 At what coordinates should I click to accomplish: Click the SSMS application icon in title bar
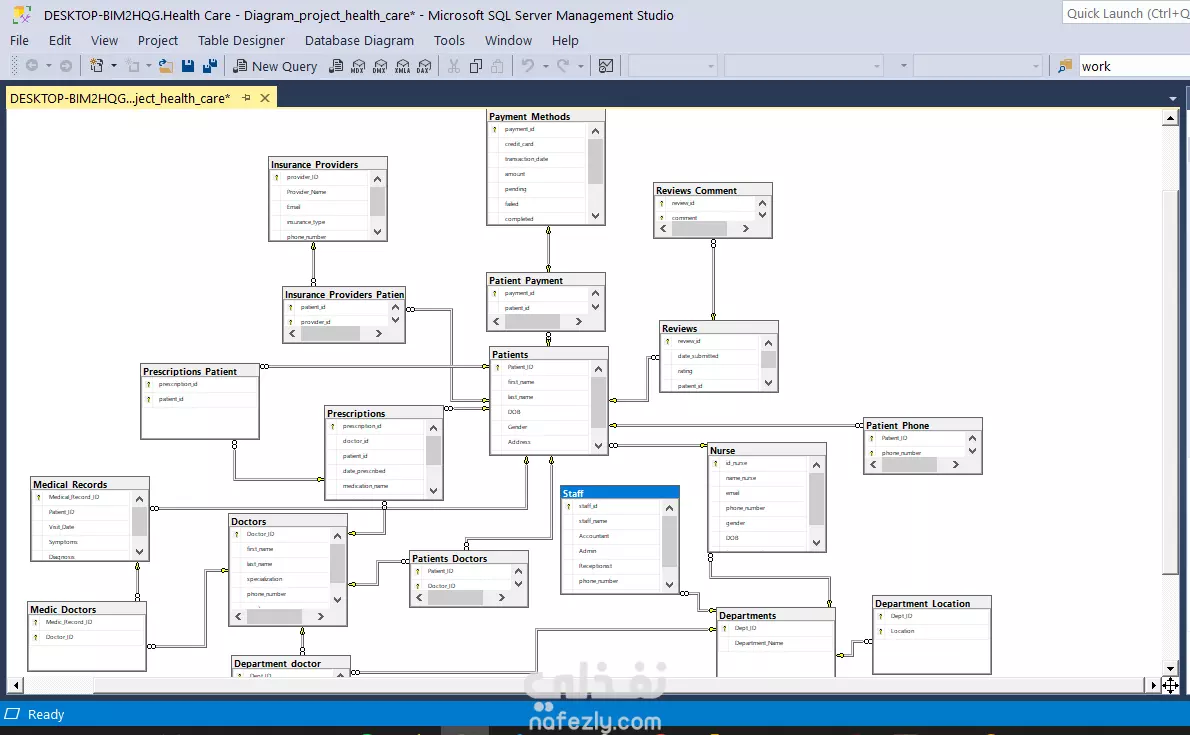(x=21, y=14)
